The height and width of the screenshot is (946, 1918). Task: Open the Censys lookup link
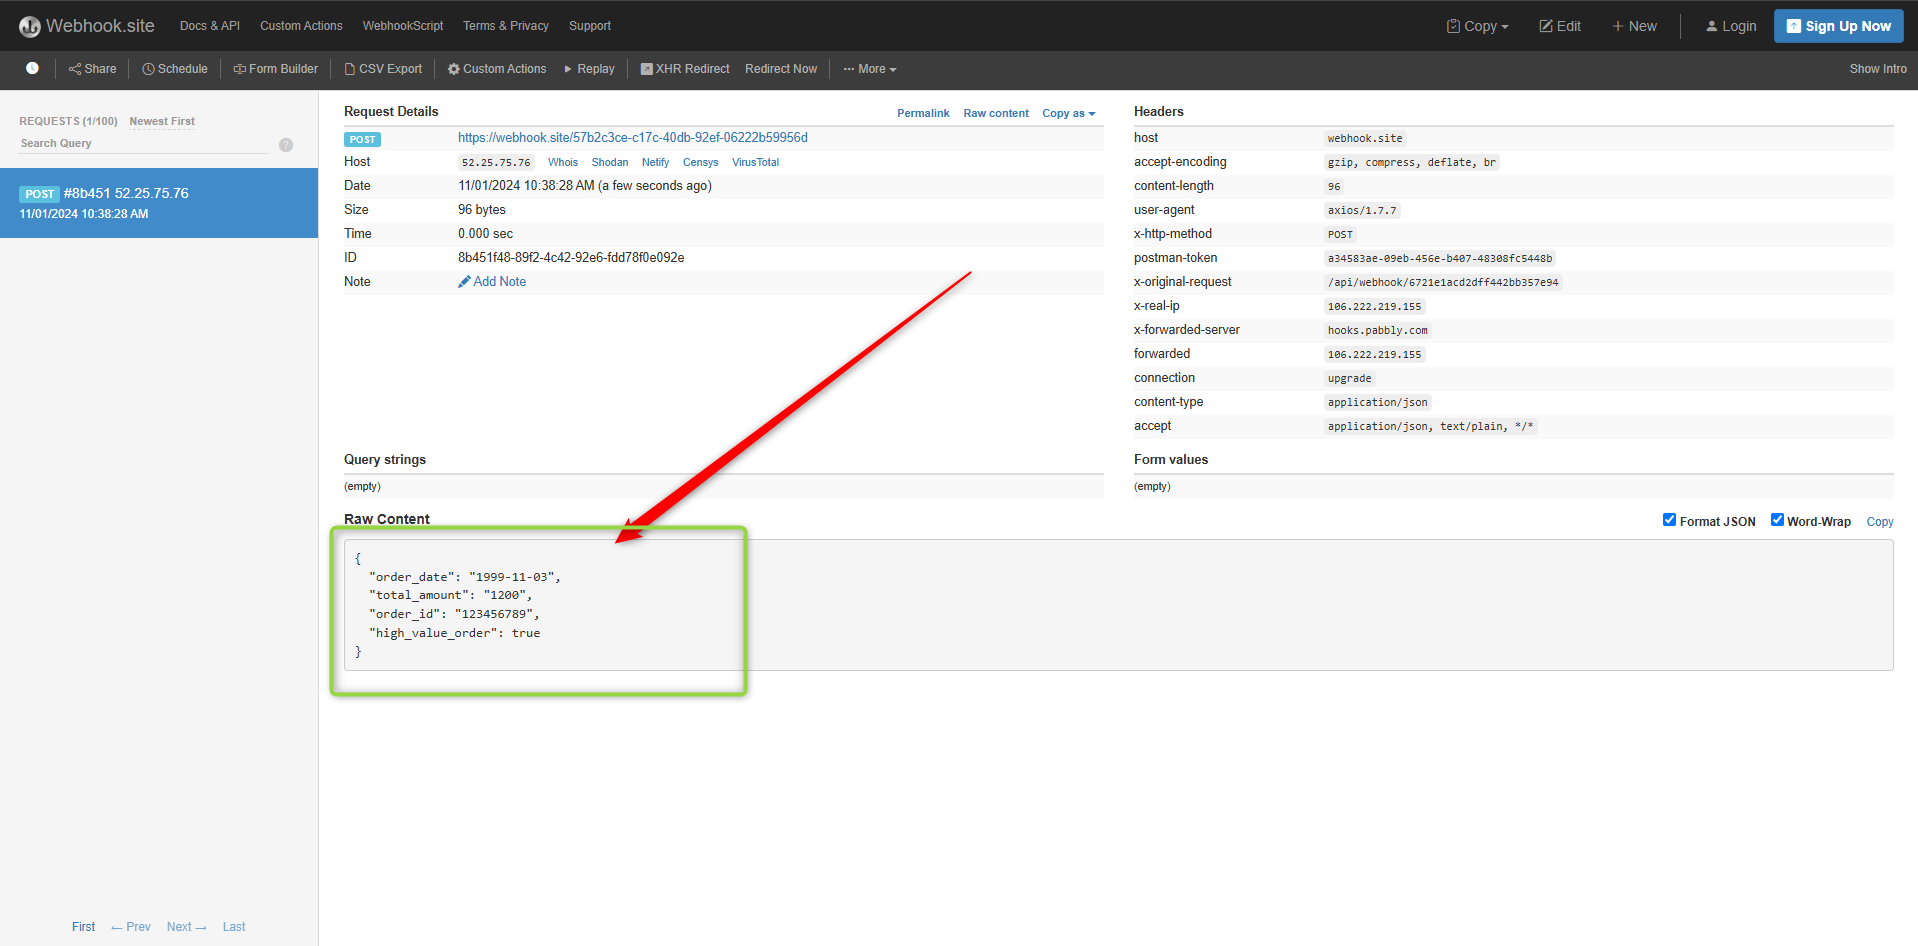[701, 162]
